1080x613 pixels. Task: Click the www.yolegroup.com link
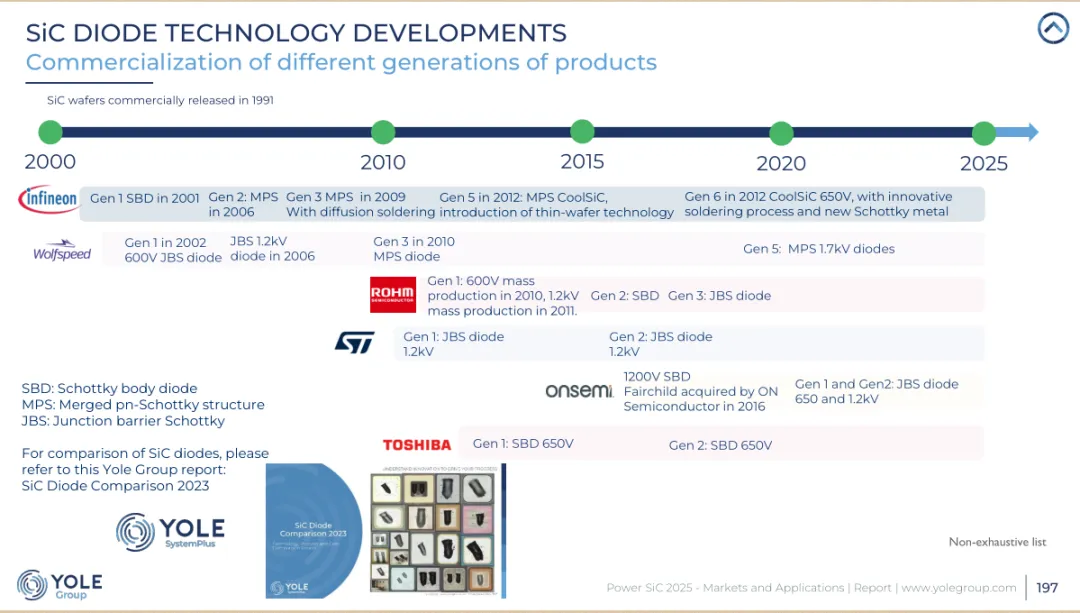tap(959, 588)
